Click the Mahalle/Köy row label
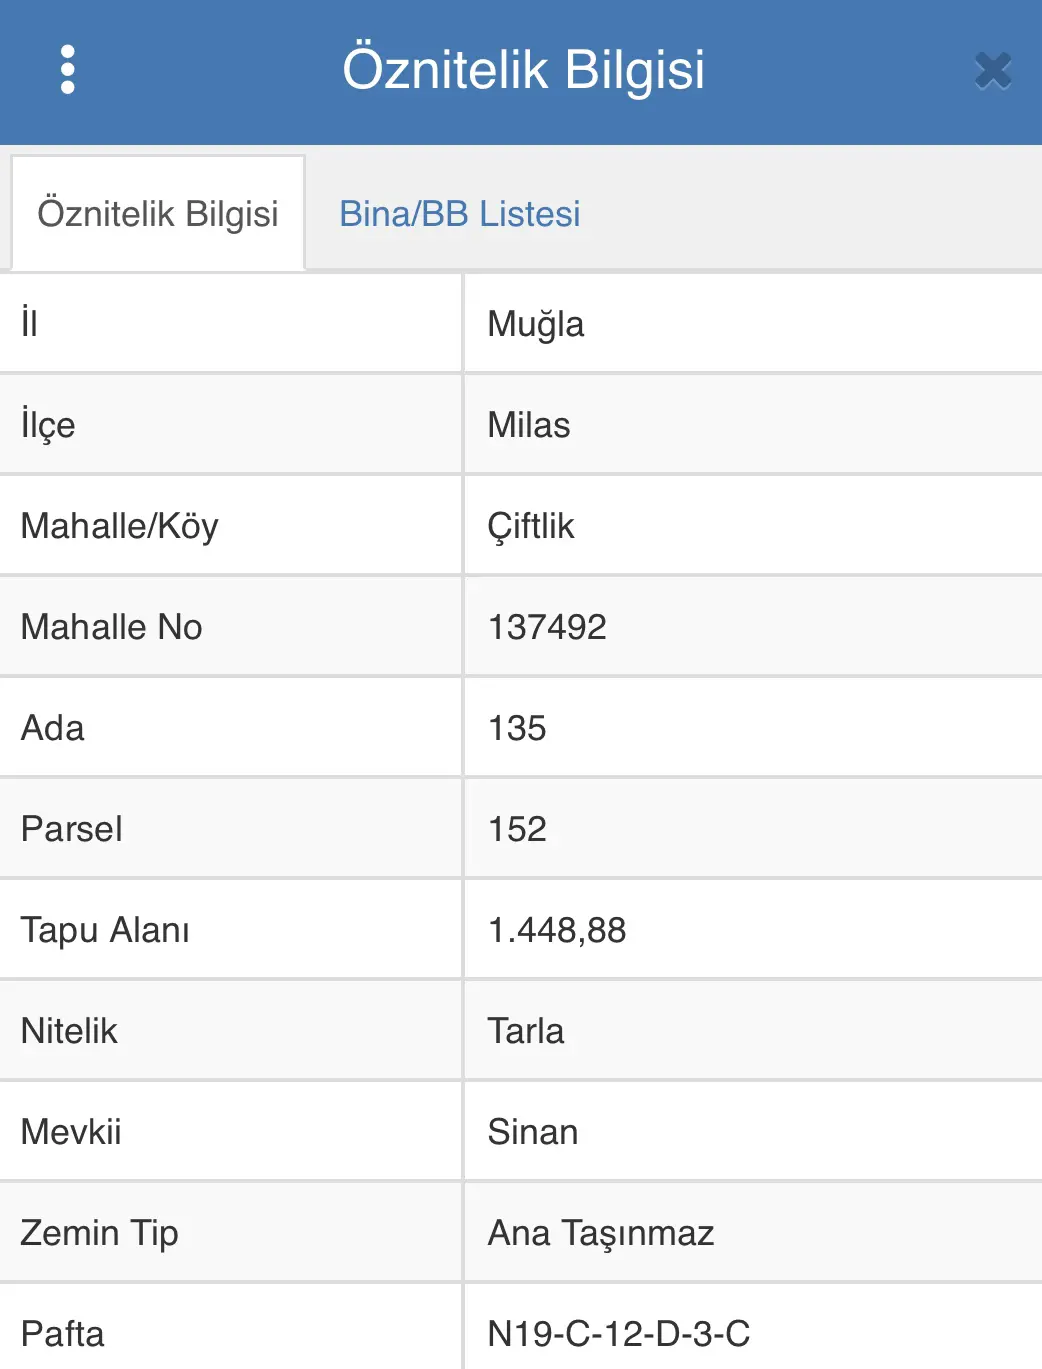The width and height of the screenshot is (1042, 1369). (x=120, y=526)
